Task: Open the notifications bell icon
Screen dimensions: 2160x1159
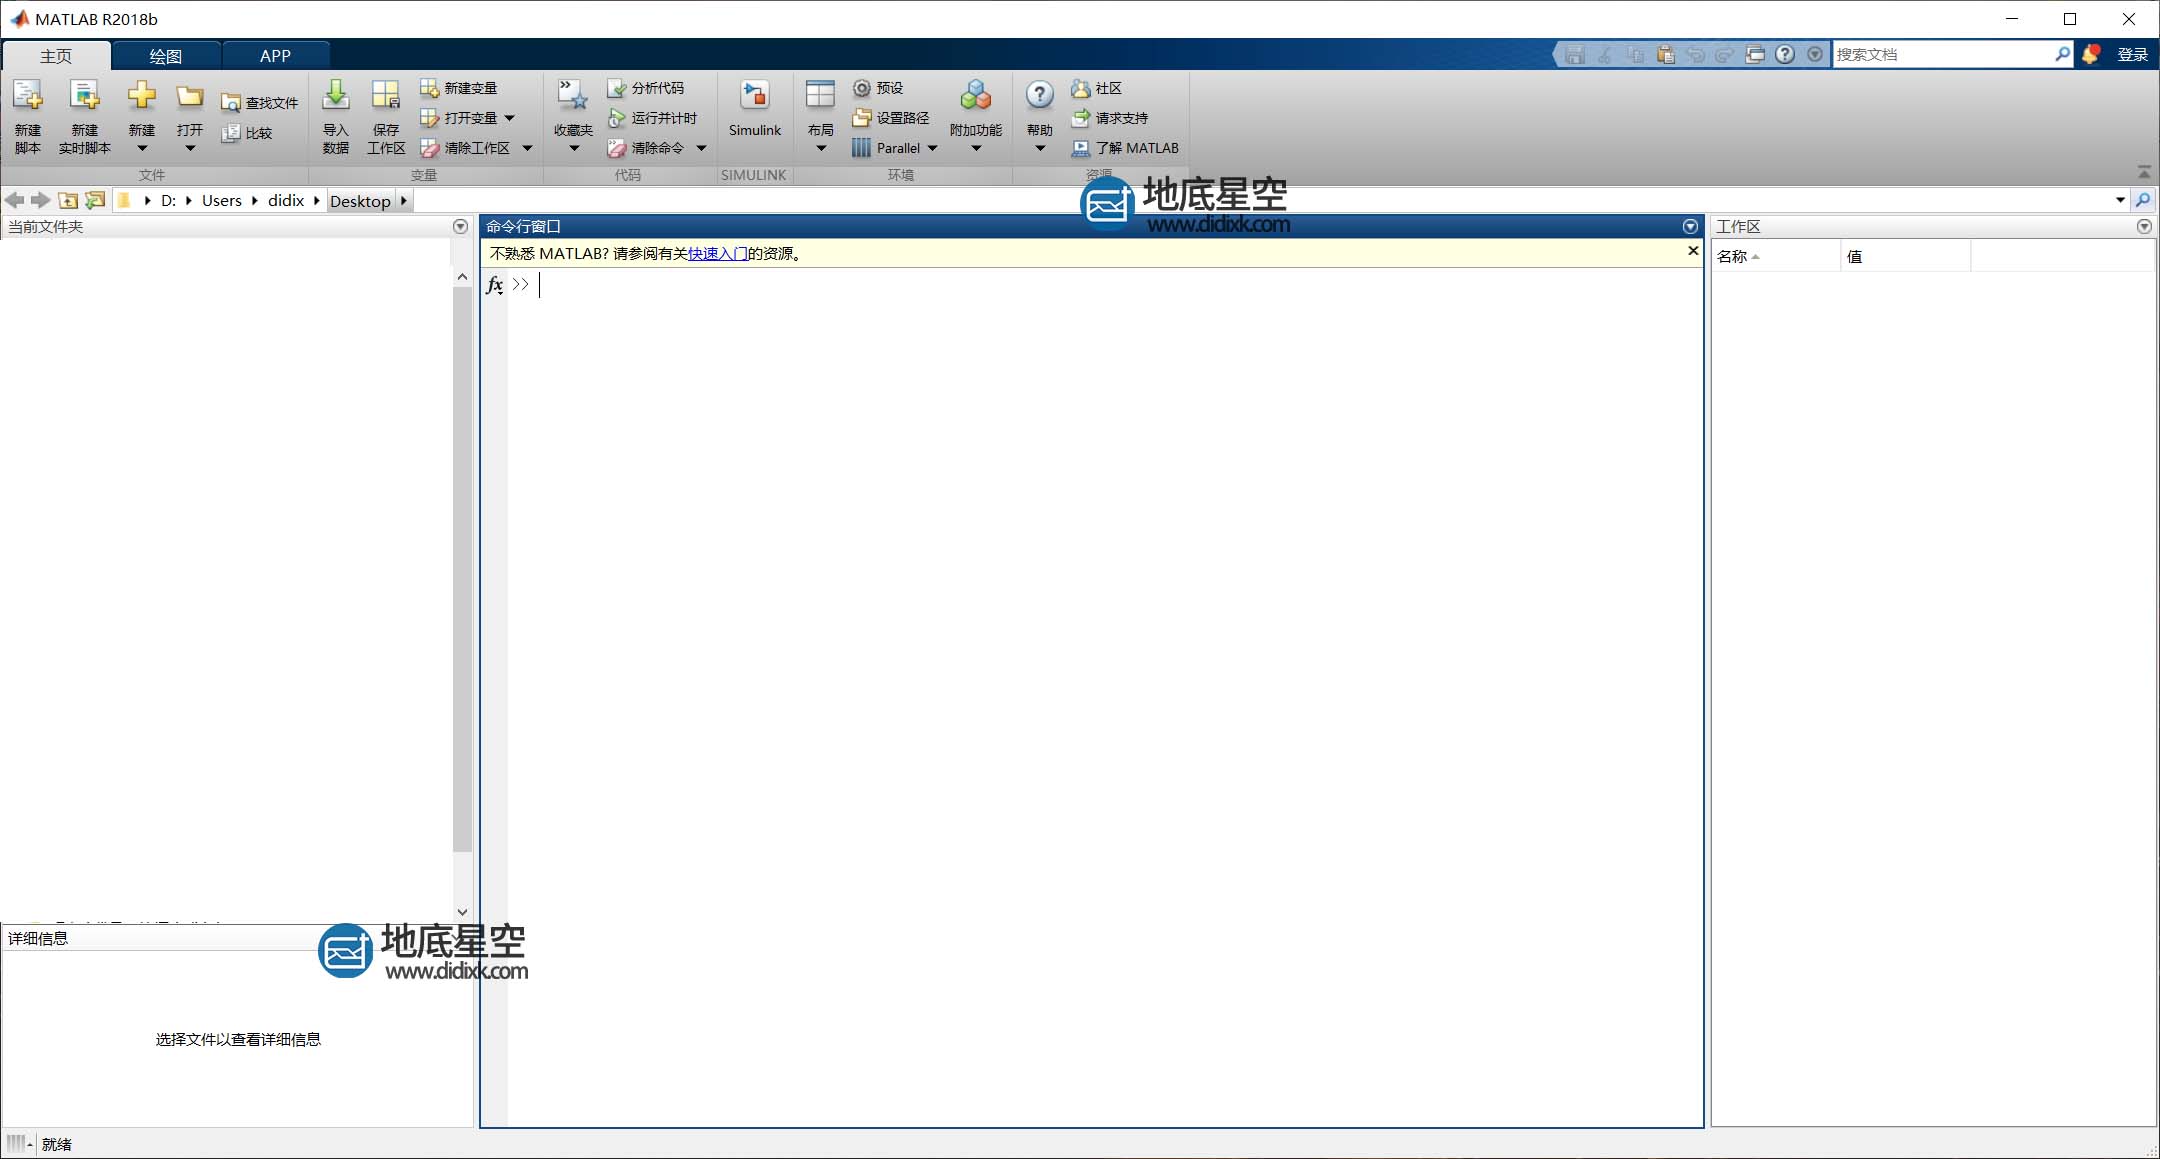Action: (2091, 55)
